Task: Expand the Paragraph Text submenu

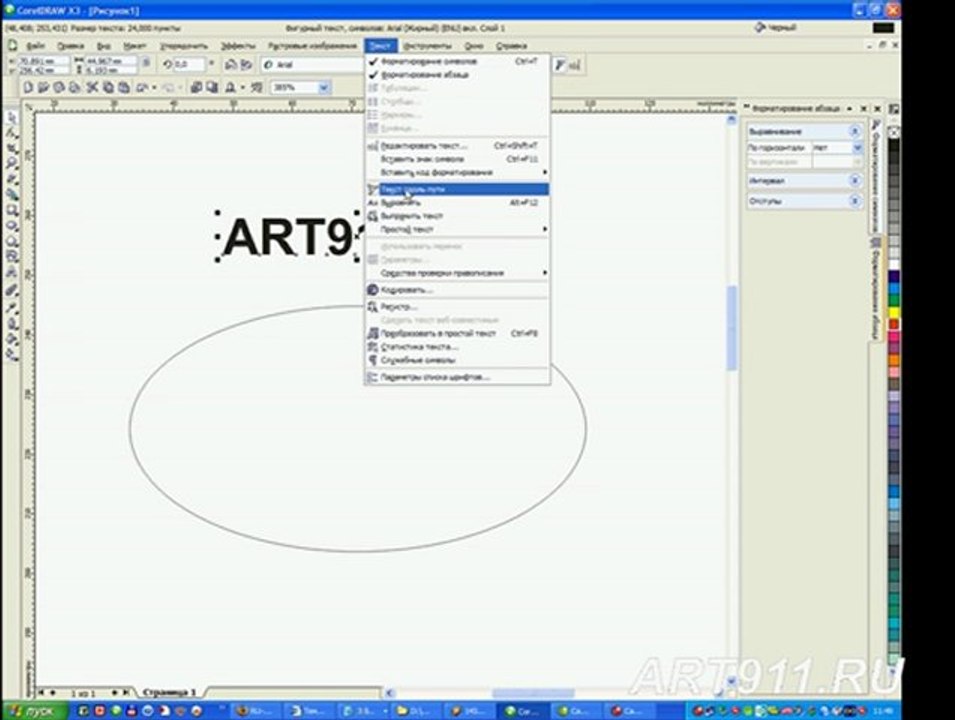Action: [457, 229]
